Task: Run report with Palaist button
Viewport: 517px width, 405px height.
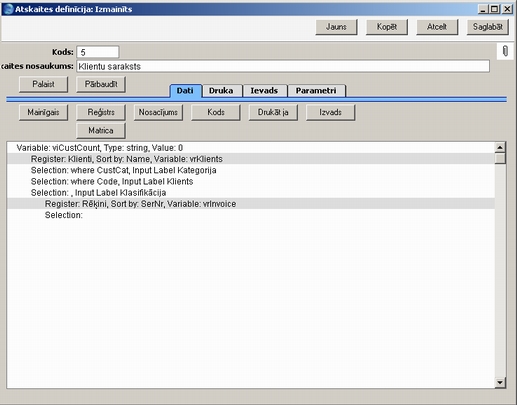Action: point(43,84)
